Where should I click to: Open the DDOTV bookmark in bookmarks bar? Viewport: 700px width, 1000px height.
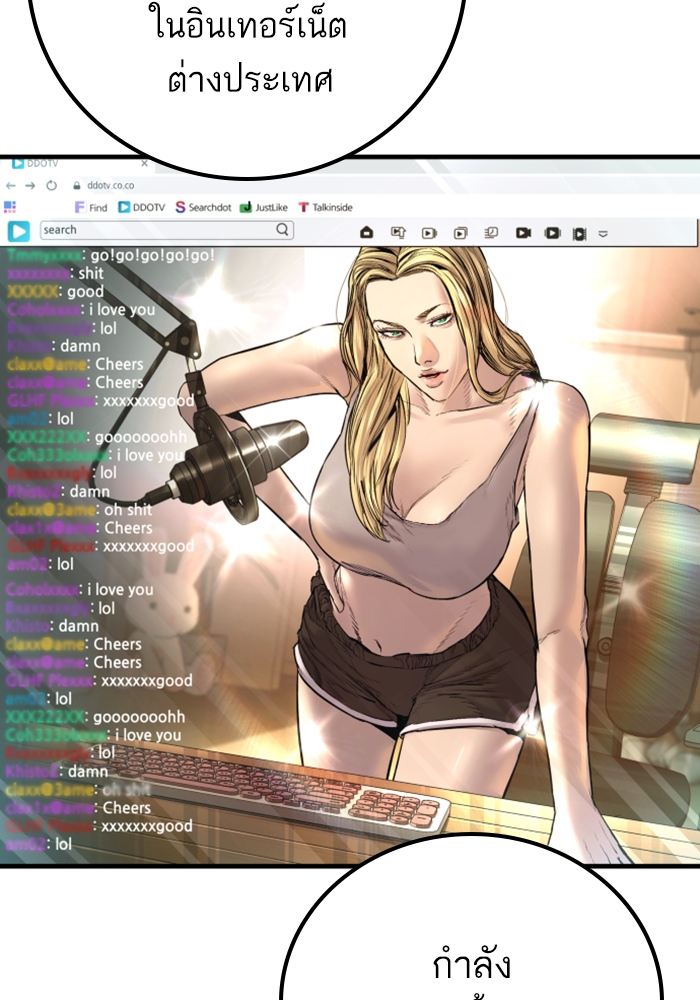(142, 207)
